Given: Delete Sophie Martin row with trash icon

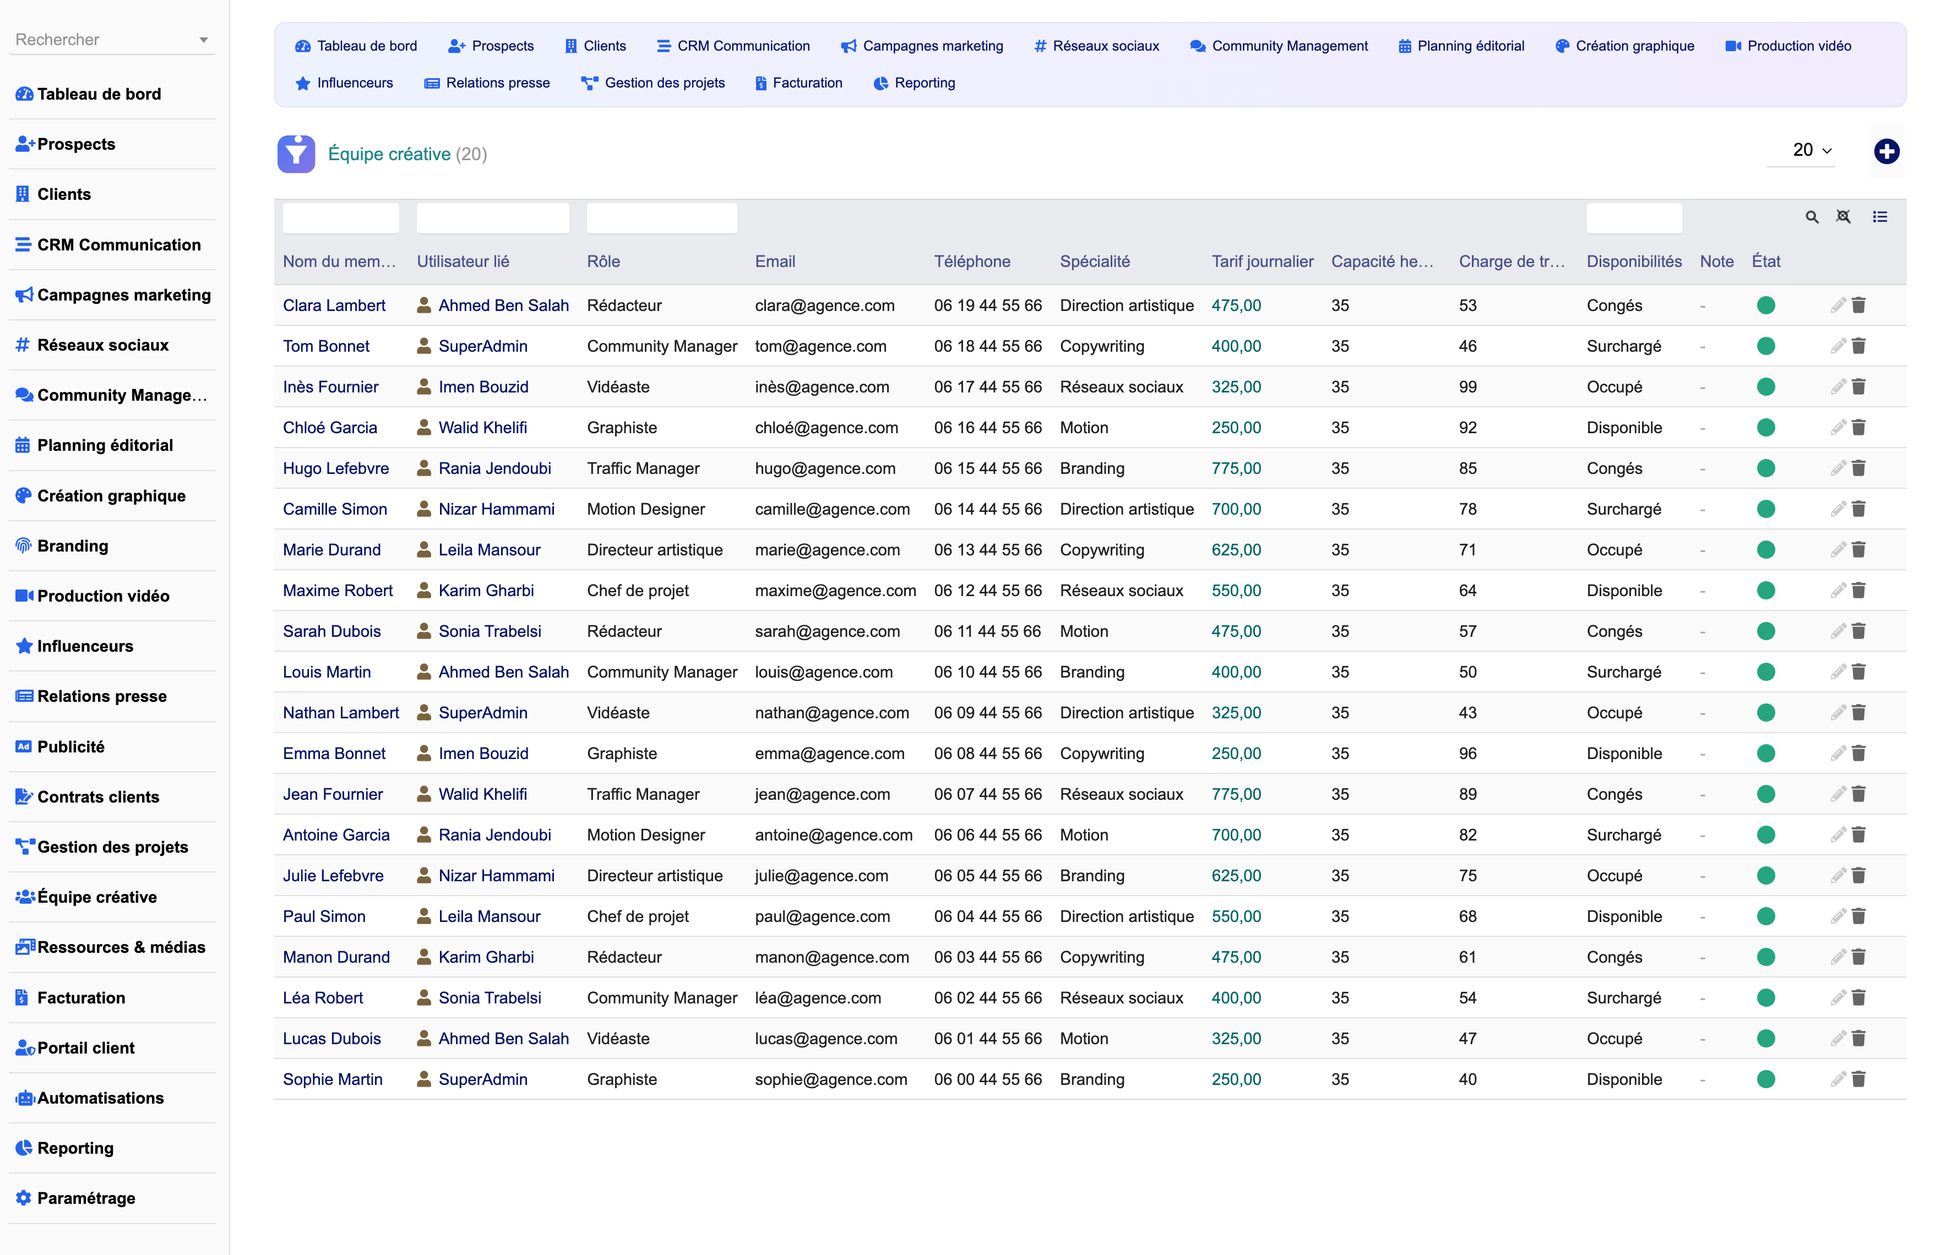Looking at the screenshot, I should (1858, 1079).
